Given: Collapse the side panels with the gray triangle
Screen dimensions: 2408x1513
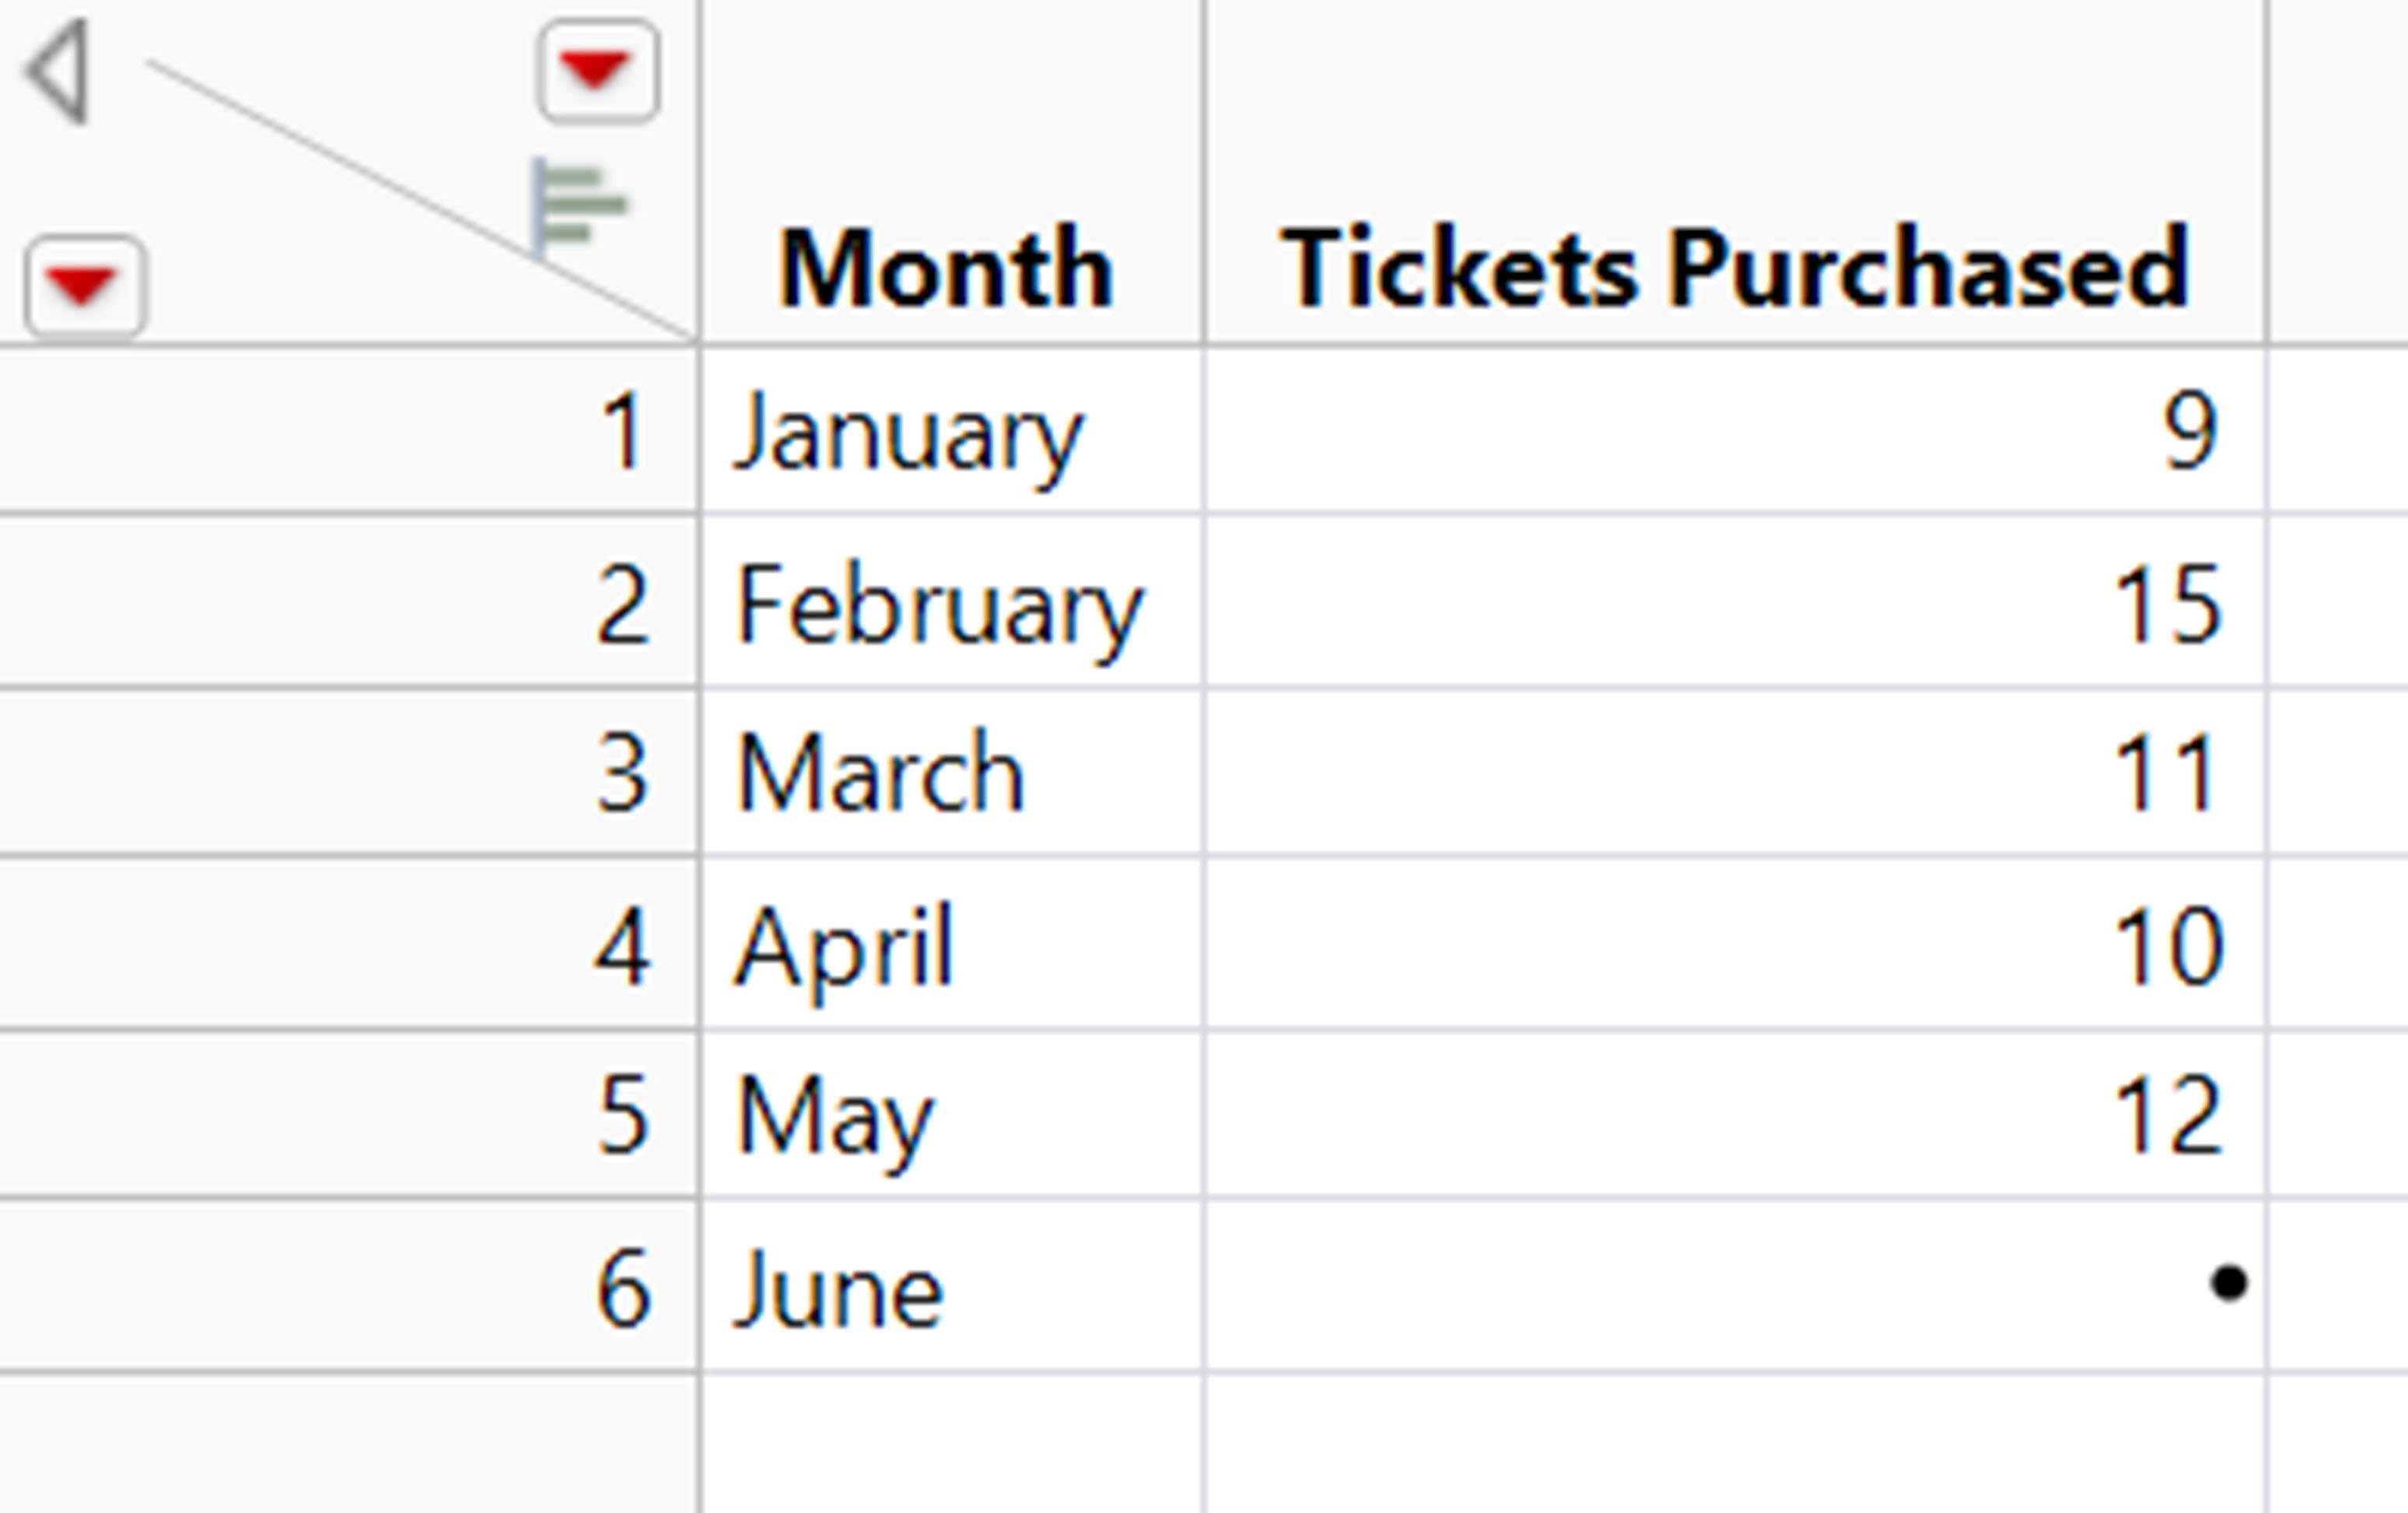Looking at the screenshot, I should click(x=61, y=72).
